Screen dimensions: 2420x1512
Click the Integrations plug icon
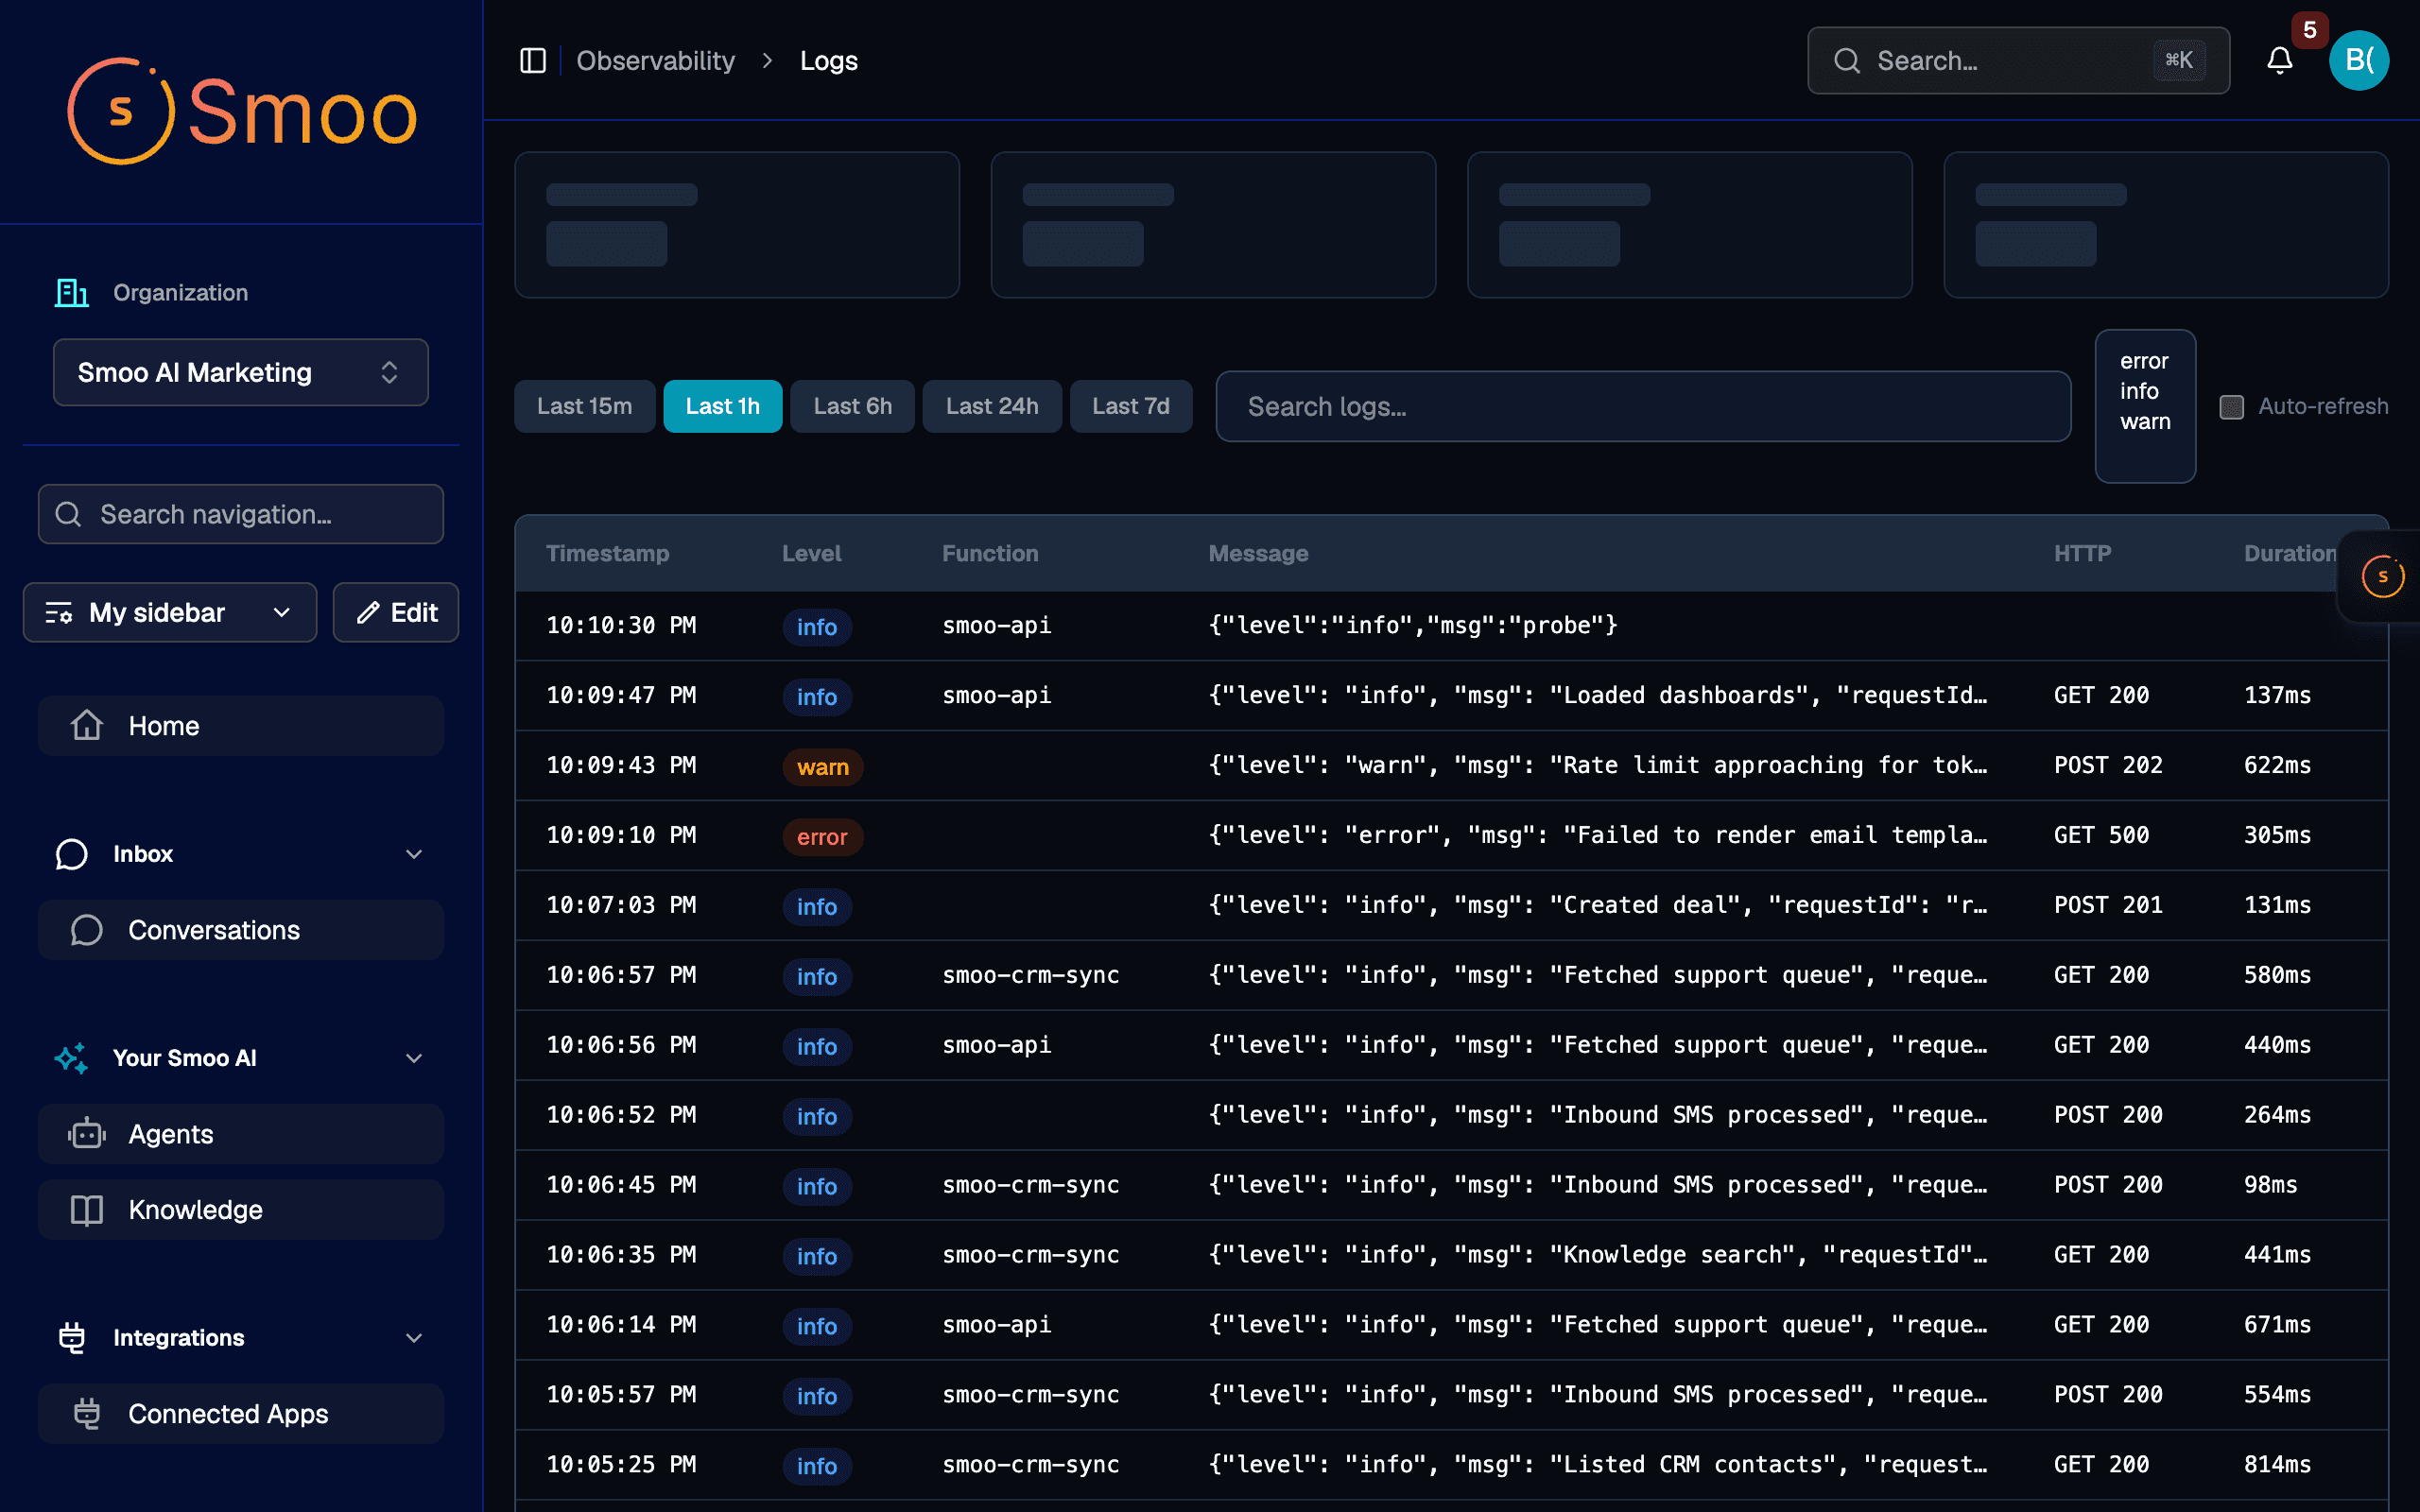point(71,1337)
